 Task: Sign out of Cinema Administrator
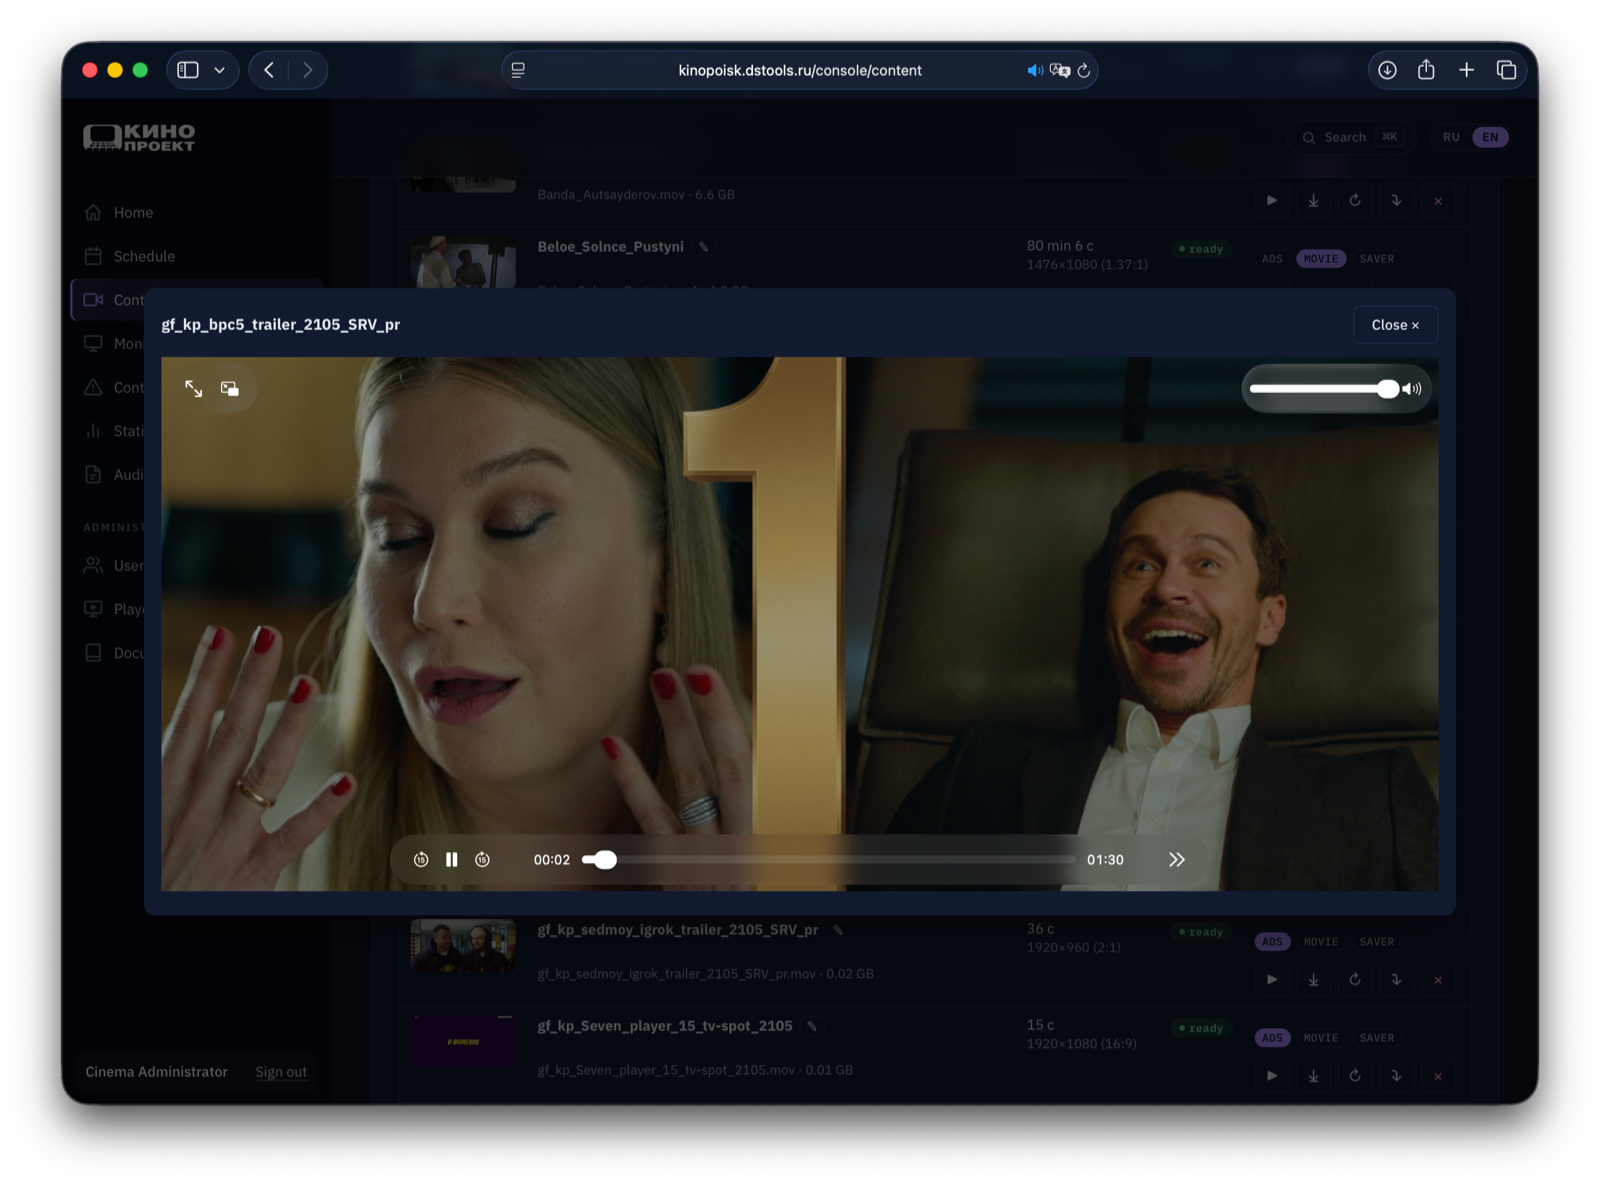coord(281,1072)
